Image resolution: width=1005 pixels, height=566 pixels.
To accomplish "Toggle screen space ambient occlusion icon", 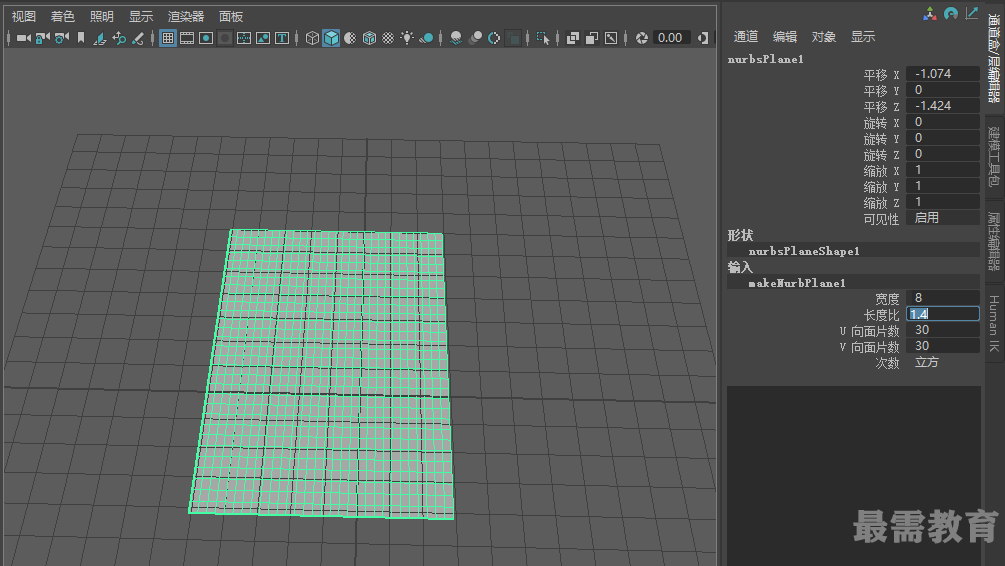I will 456,38.
